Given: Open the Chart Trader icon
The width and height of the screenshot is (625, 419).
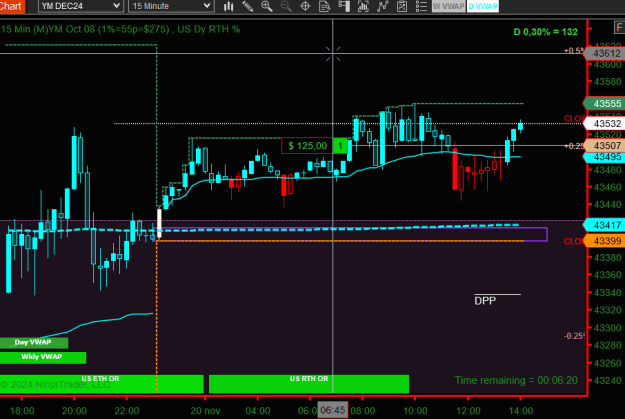Looking at the screenshot, I should point(344,6).
